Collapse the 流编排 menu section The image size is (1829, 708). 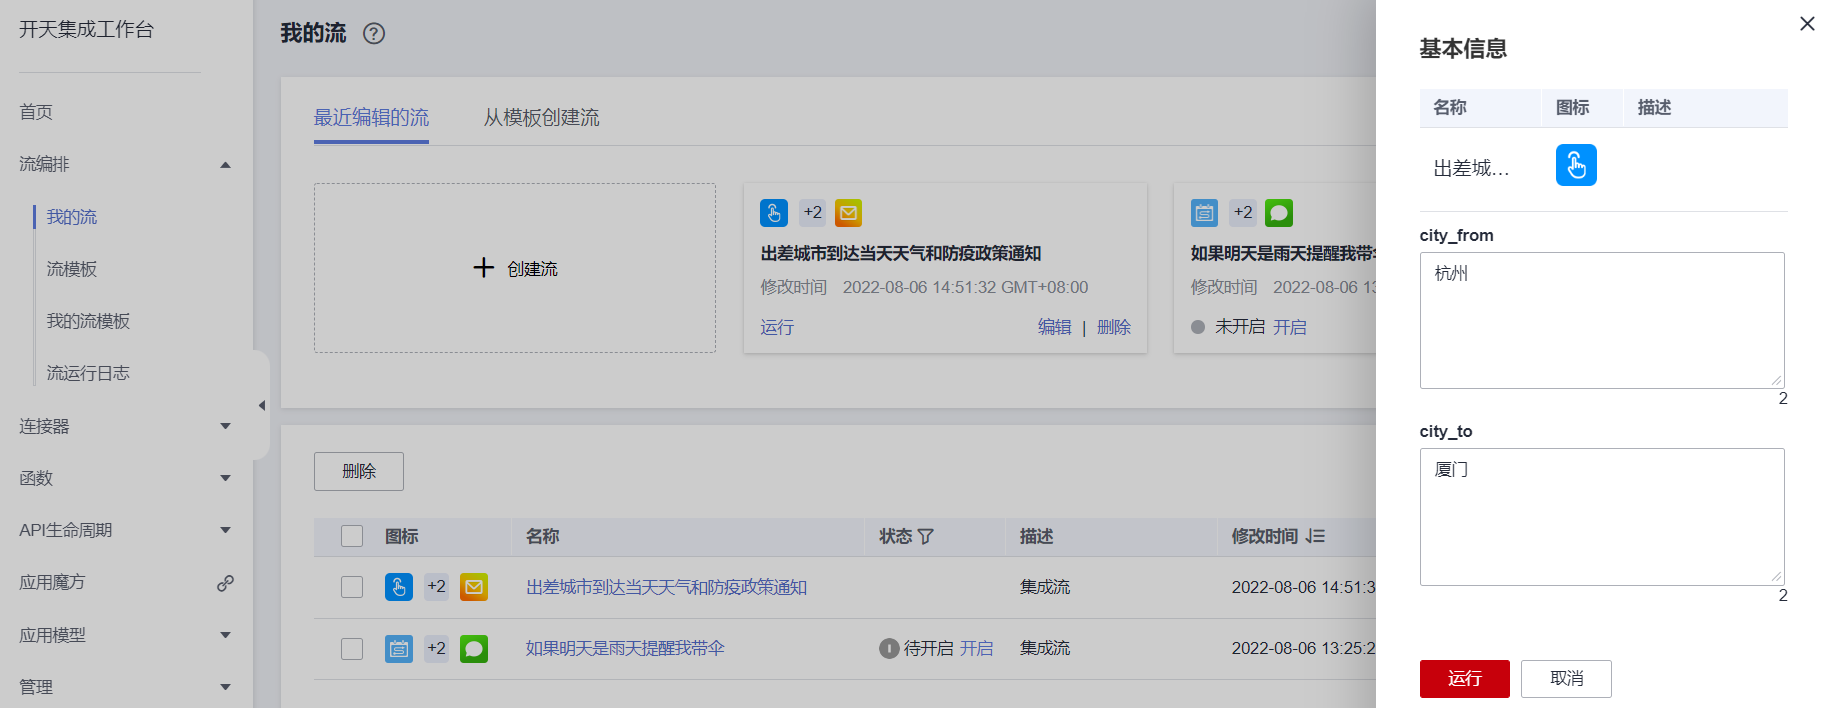225,165
